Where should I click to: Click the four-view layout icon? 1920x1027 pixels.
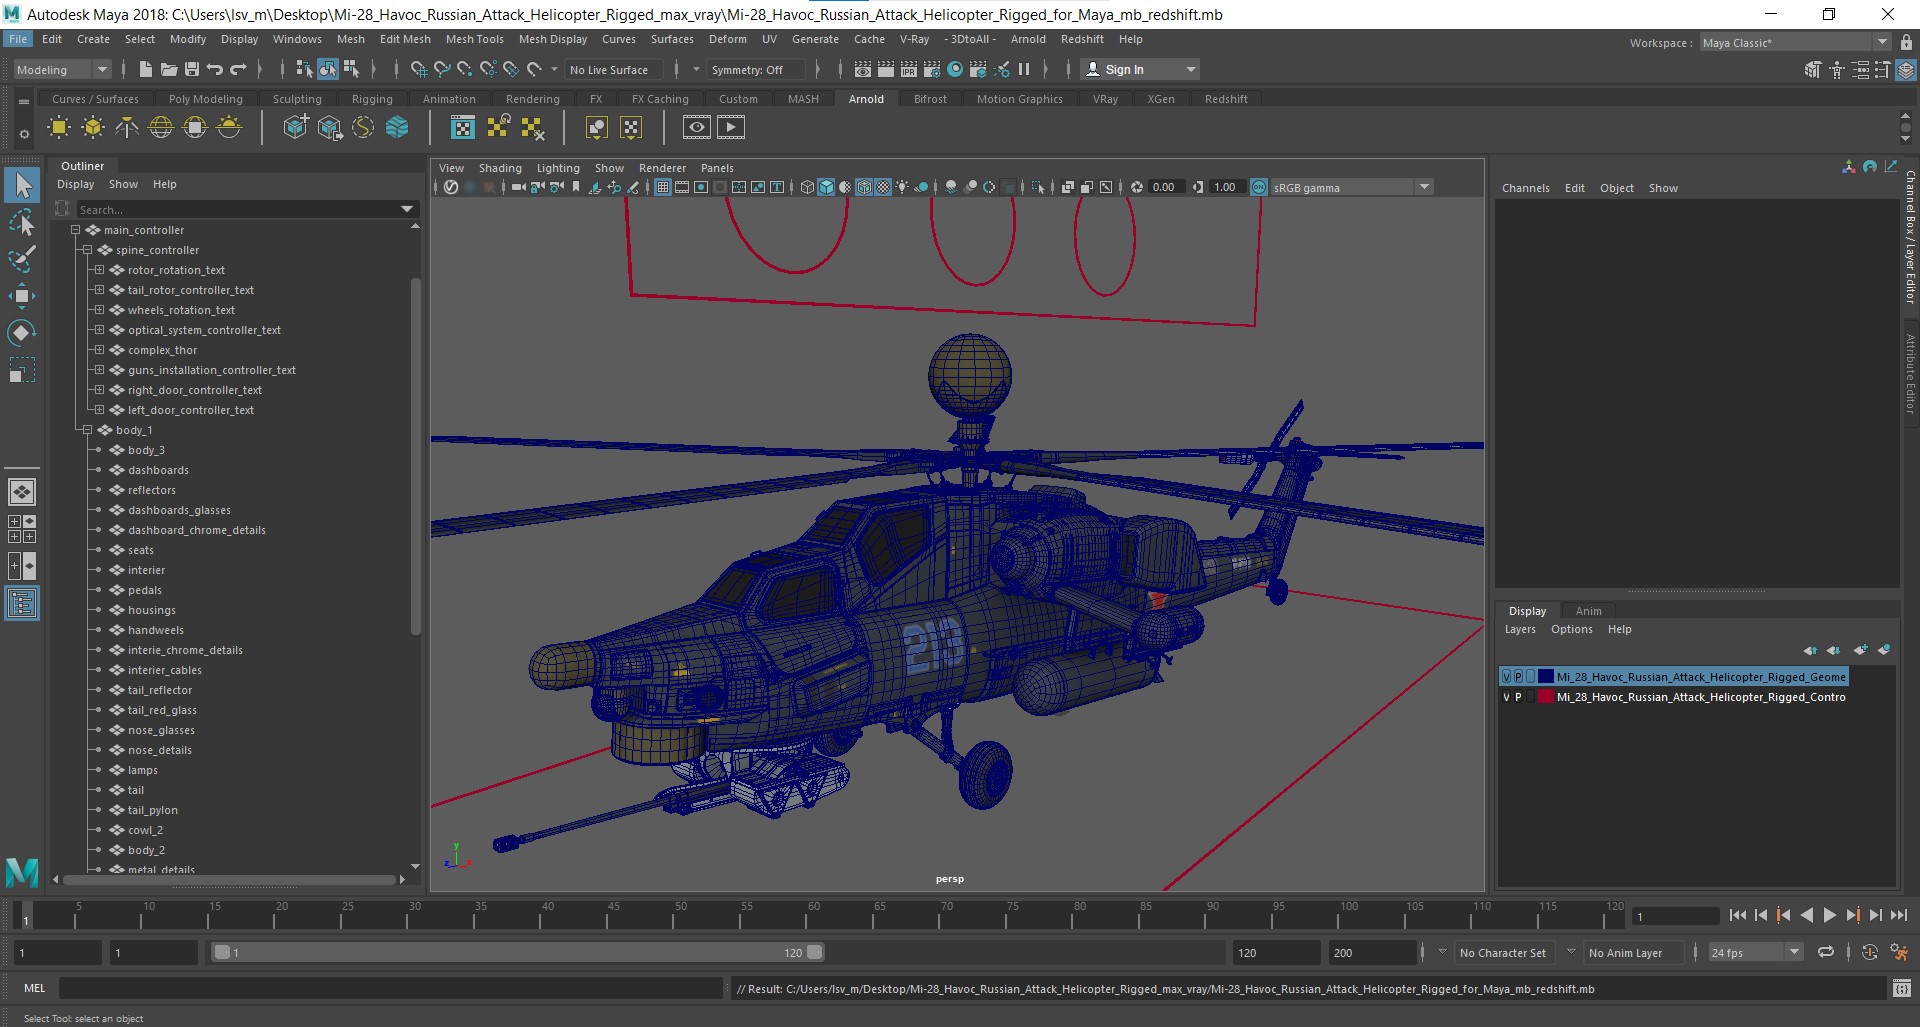click(x=22, y=529)
